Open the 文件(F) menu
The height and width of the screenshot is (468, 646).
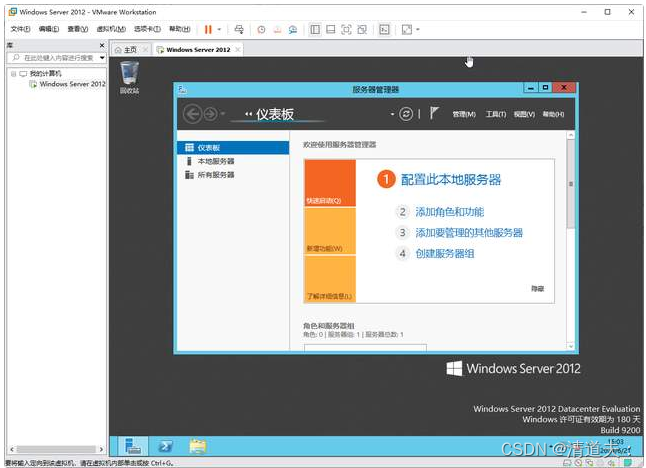coord(20,29)
